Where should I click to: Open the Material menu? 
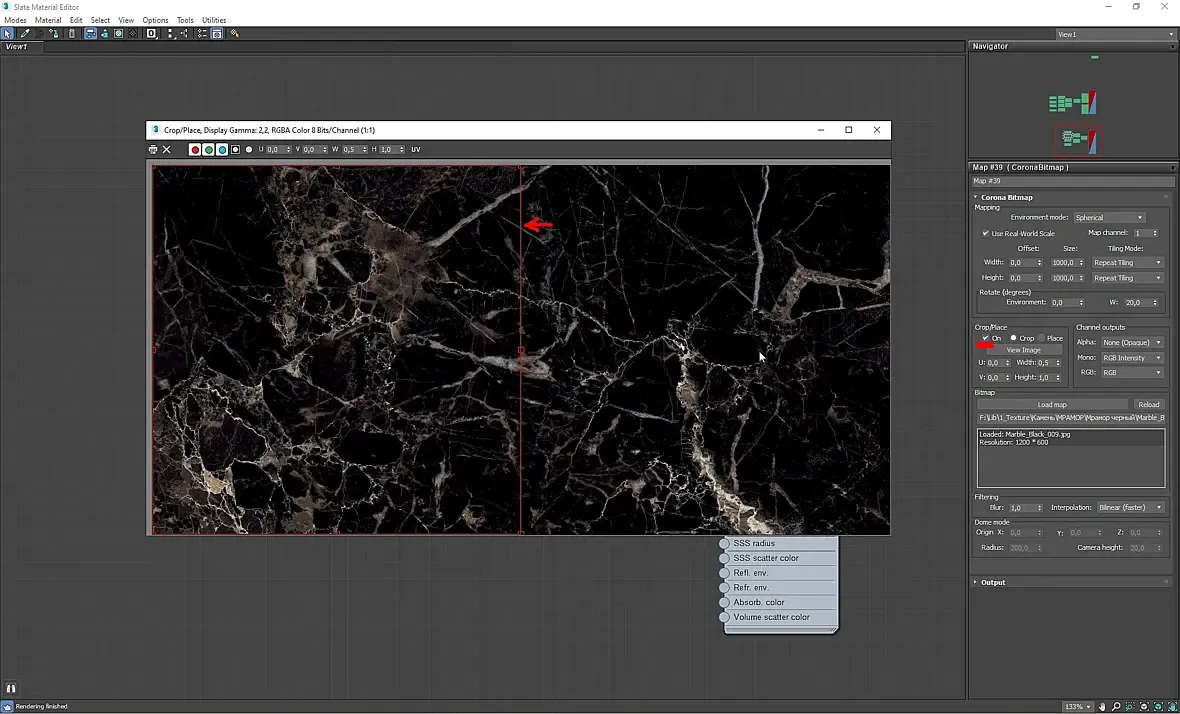coord(47,20)
